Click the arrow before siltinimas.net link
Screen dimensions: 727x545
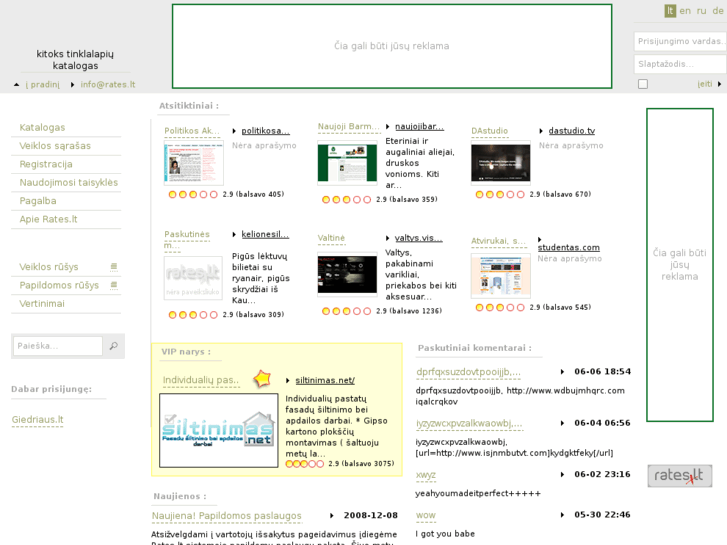pos(288,380)
